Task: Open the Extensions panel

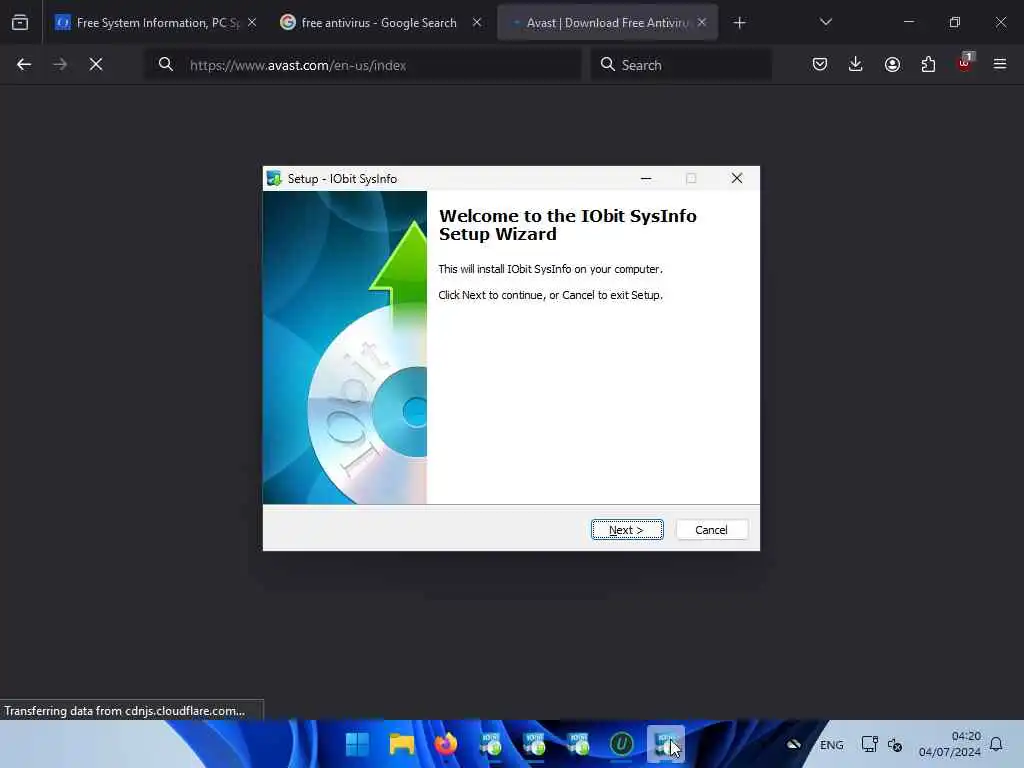Action: click(928, 64)
